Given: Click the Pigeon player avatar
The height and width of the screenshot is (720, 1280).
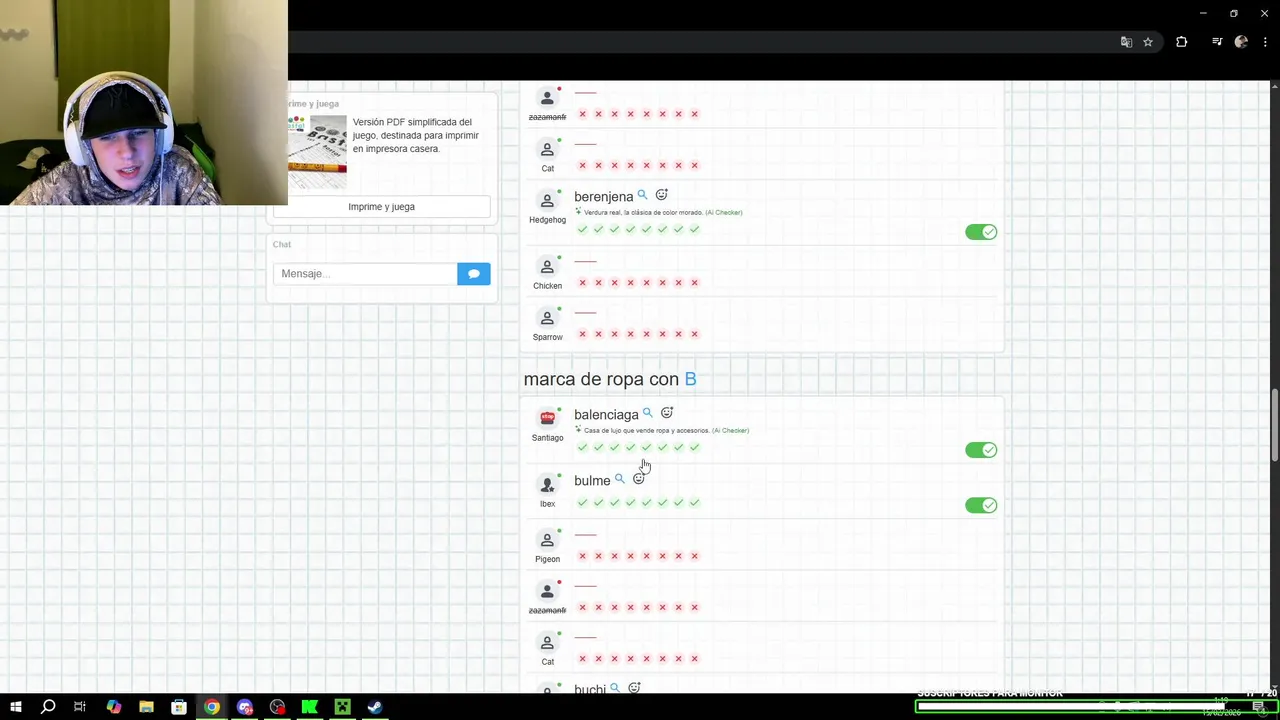Looking at the screenshot, I should pyautogui.click(x=547, y=540).
